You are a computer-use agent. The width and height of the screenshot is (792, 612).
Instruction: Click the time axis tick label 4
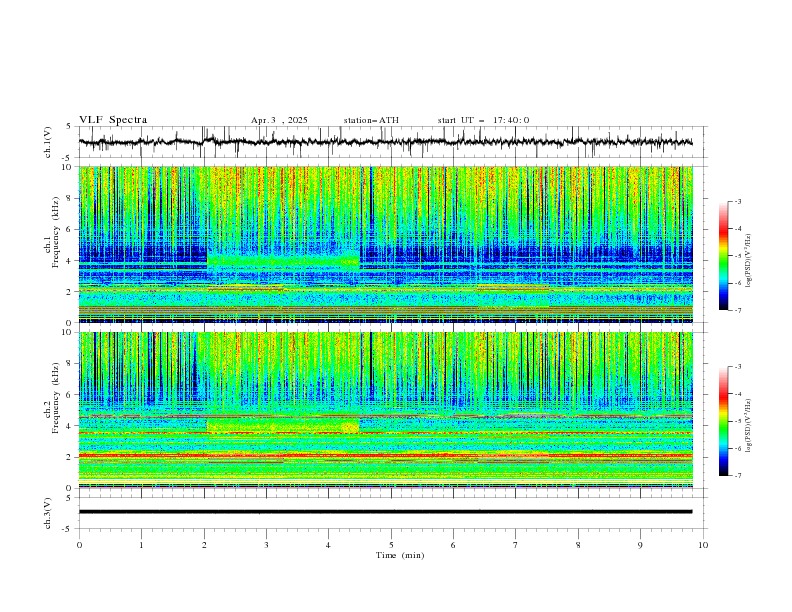pos(328,545)
